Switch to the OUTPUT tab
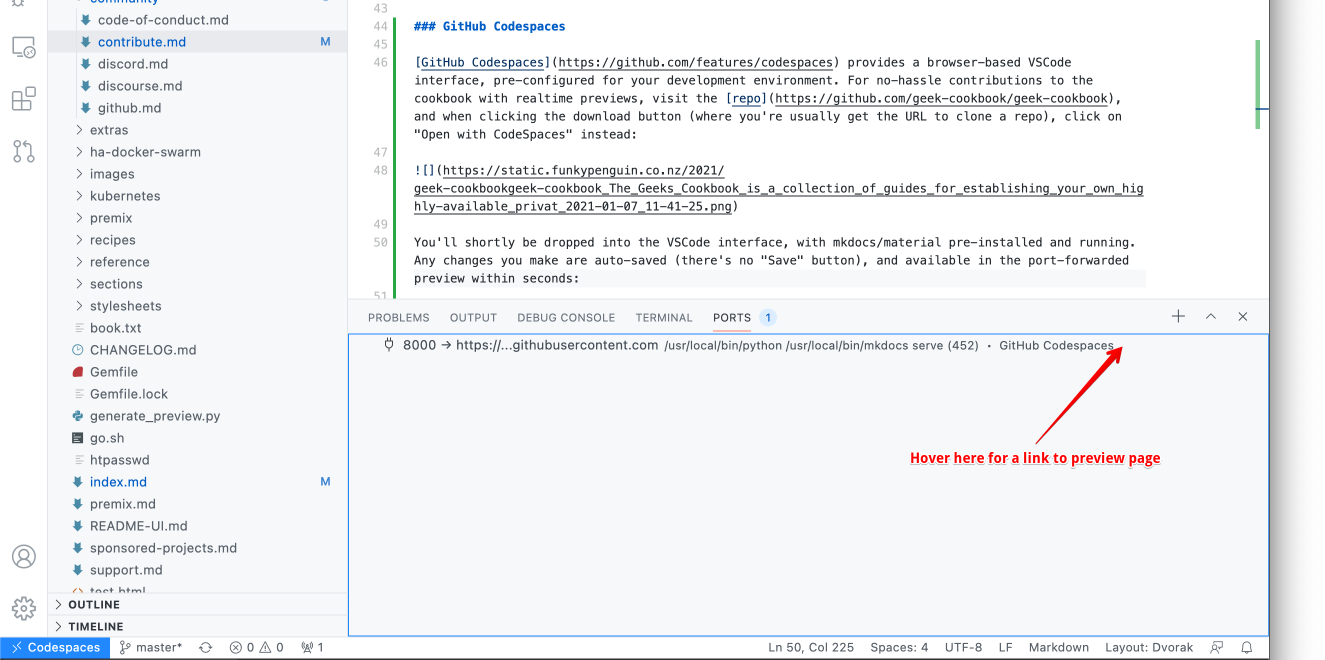 [x=473, y=318]
